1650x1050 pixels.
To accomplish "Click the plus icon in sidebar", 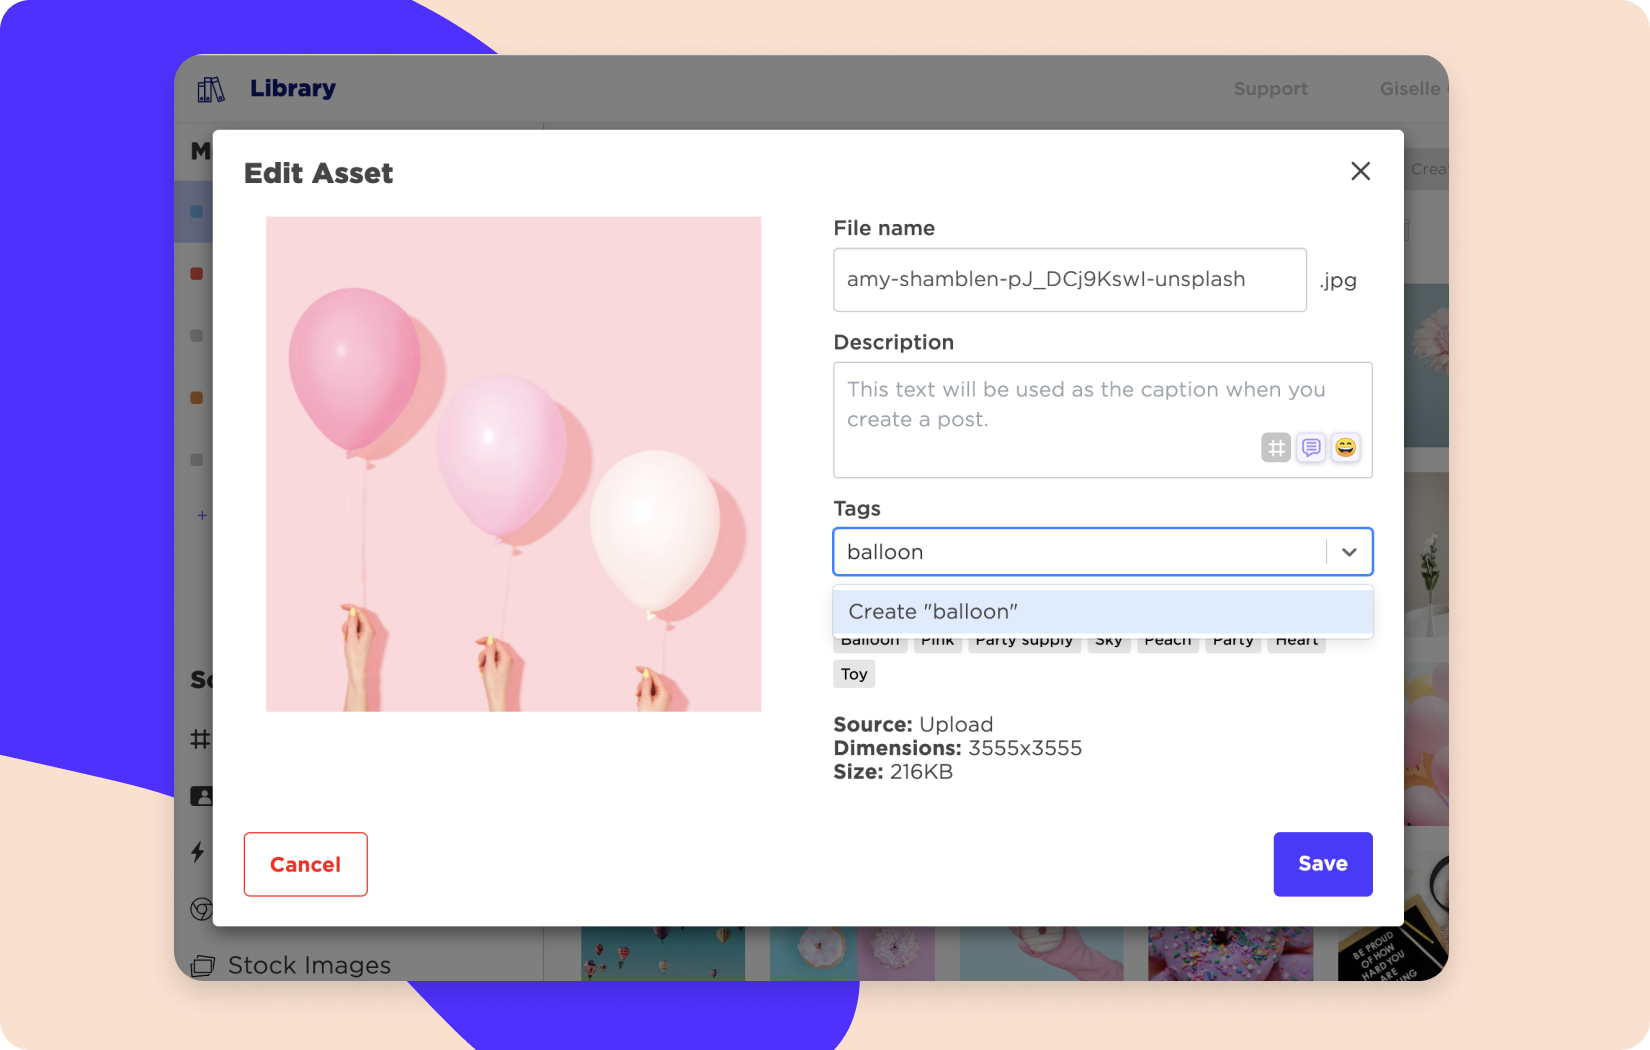I will pos(202,515).
